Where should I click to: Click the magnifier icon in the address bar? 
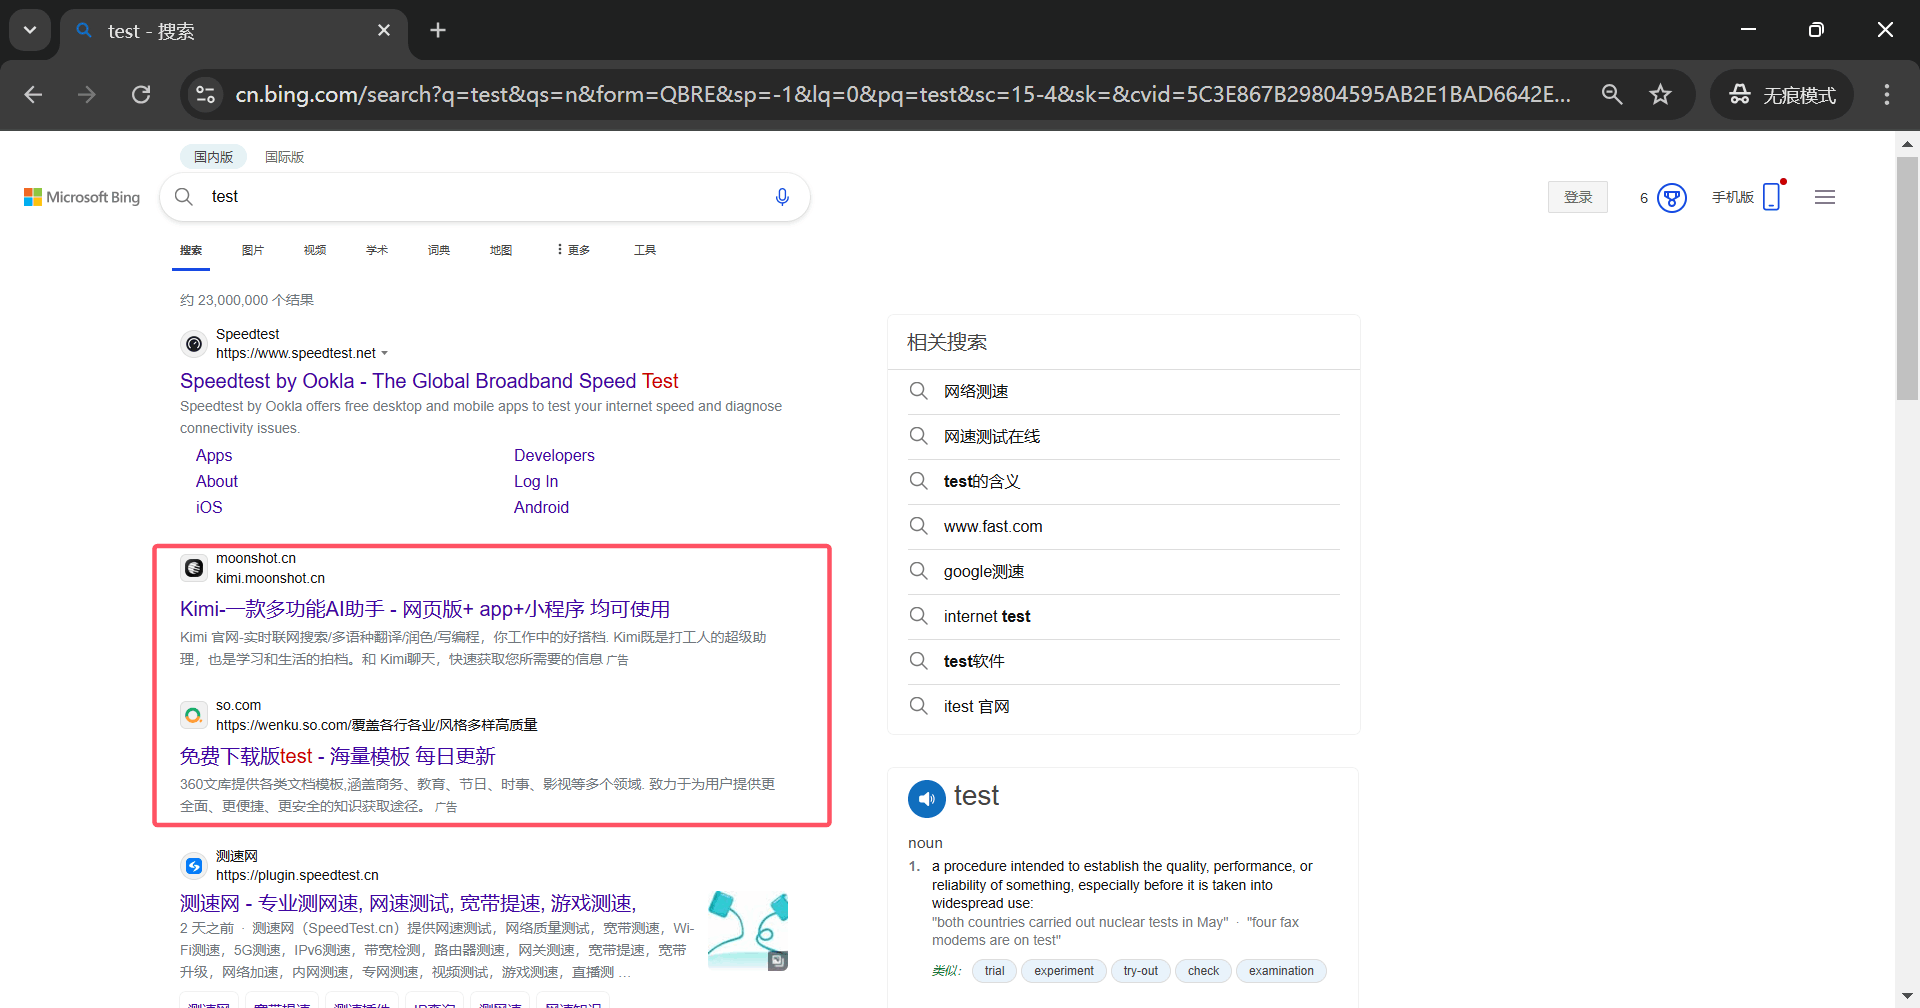(1611, 94)
